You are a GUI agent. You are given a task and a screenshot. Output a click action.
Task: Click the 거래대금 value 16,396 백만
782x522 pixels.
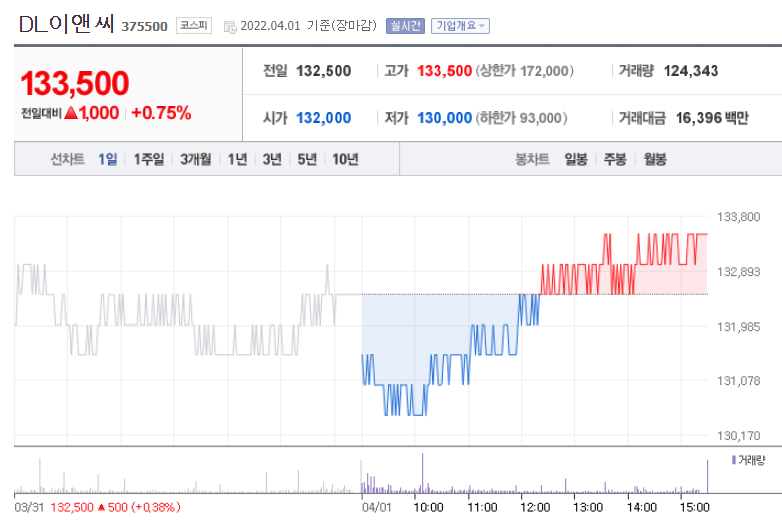[712, 118]
